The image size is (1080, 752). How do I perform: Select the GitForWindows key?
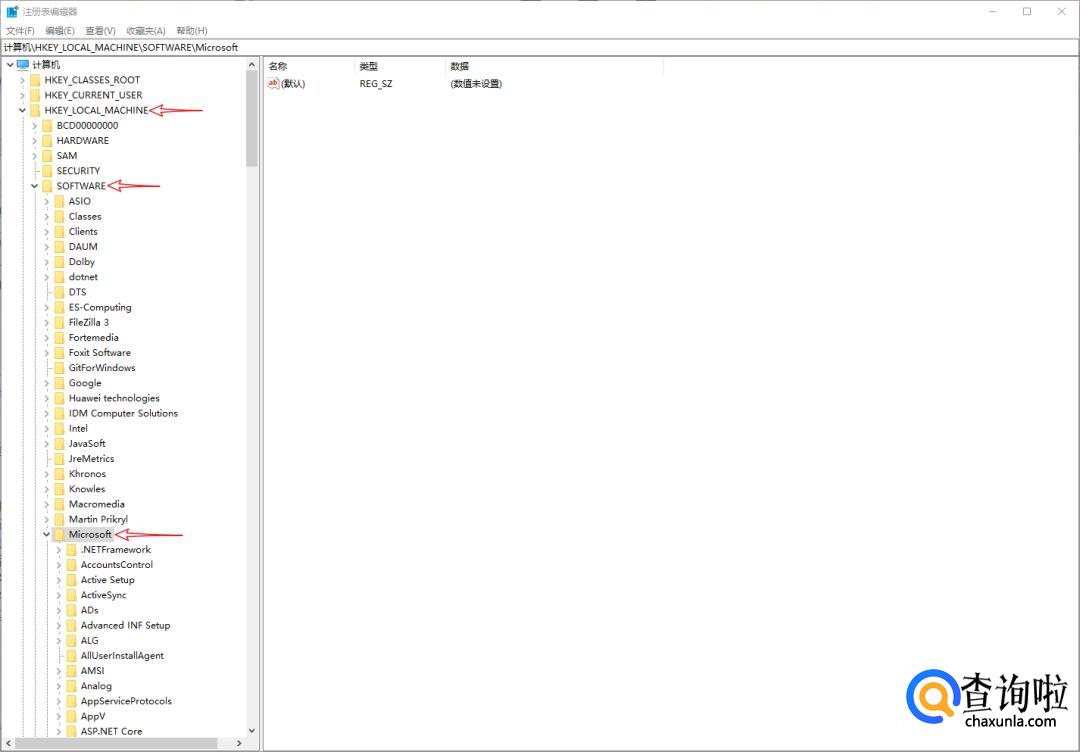pyautogui.click(x=102, y=368)
